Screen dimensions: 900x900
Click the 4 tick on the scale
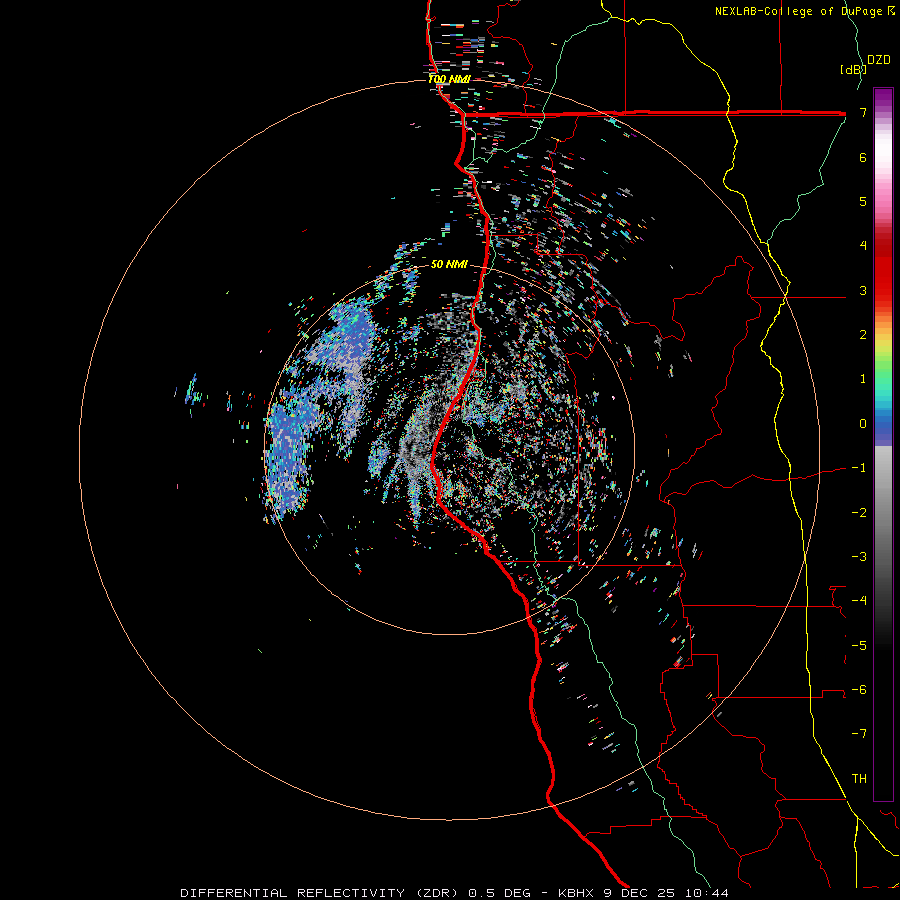[x=863, y=246]
